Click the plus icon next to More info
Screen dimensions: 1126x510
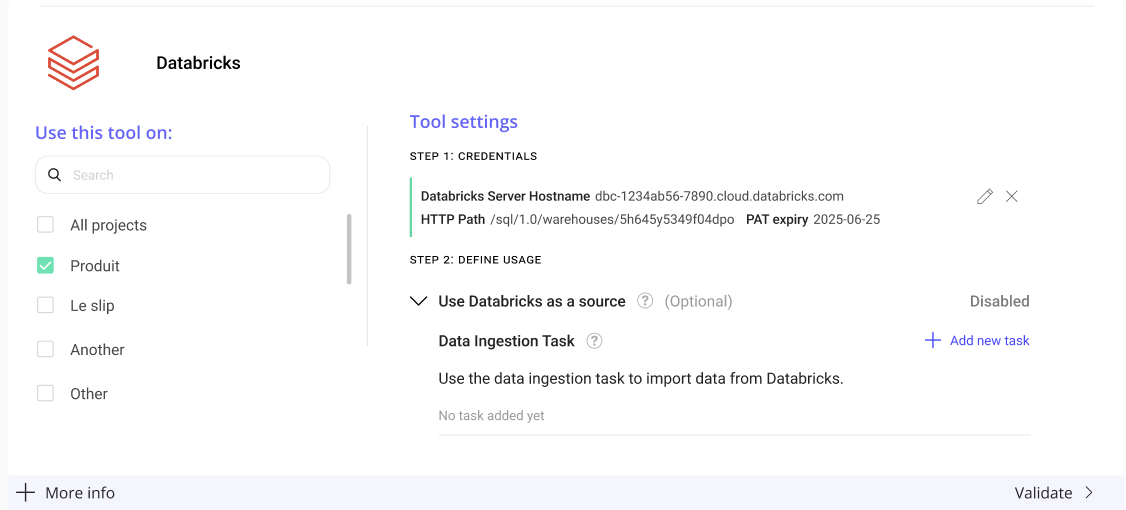[x=26, y=493]
